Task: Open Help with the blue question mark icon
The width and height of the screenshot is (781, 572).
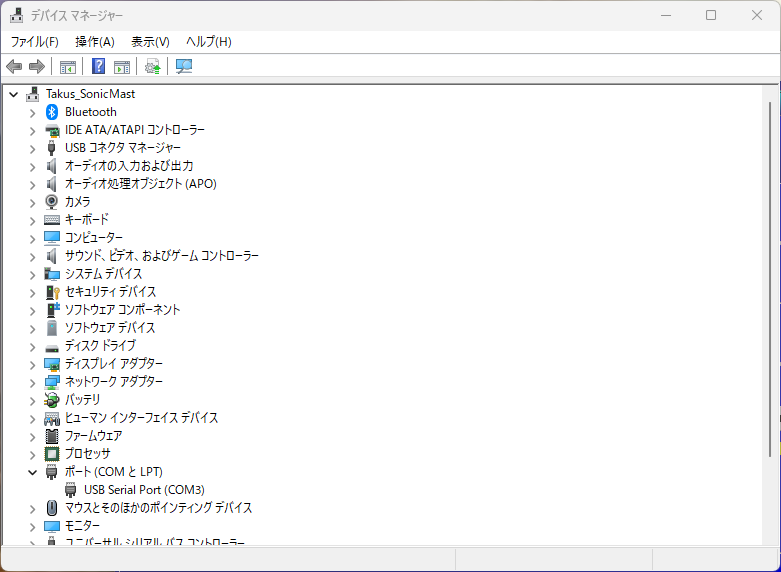Action: (99, 67)
